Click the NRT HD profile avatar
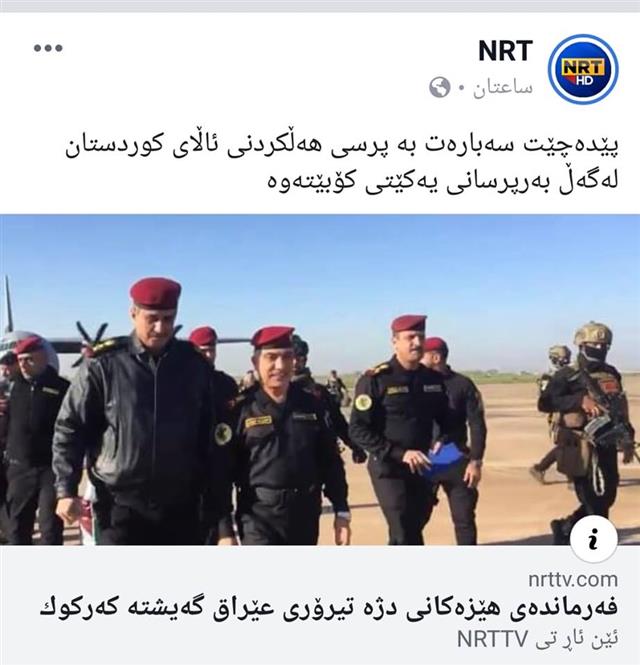Image resolution: width=640 pixels, height=665 pixels. [583, 69]
